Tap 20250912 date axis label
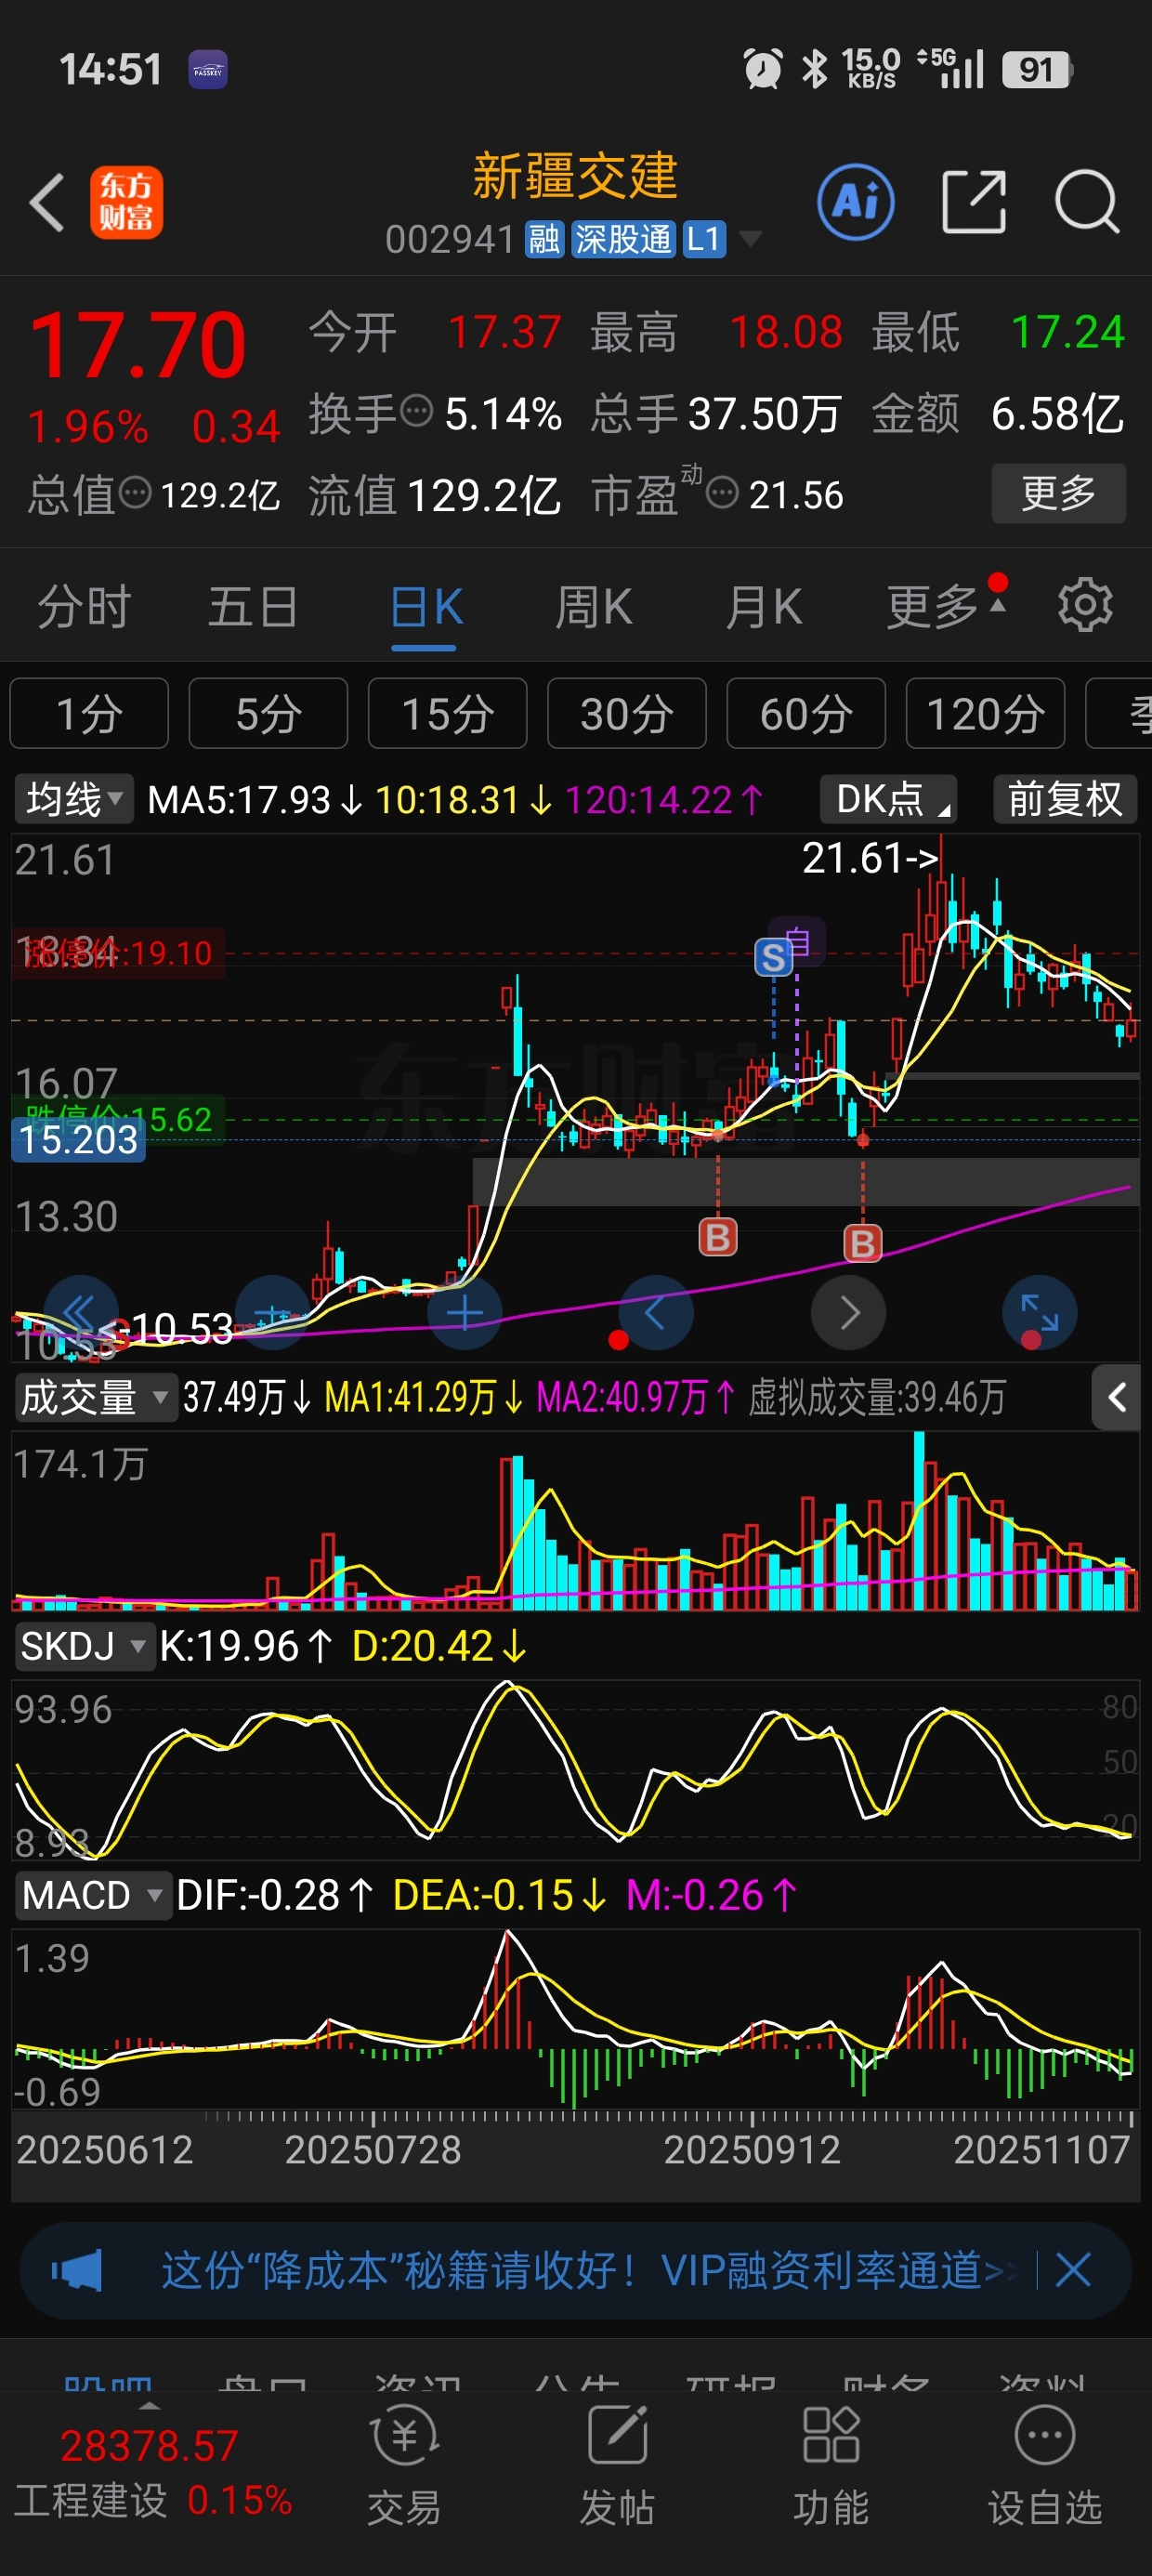 pos(752,2149)
